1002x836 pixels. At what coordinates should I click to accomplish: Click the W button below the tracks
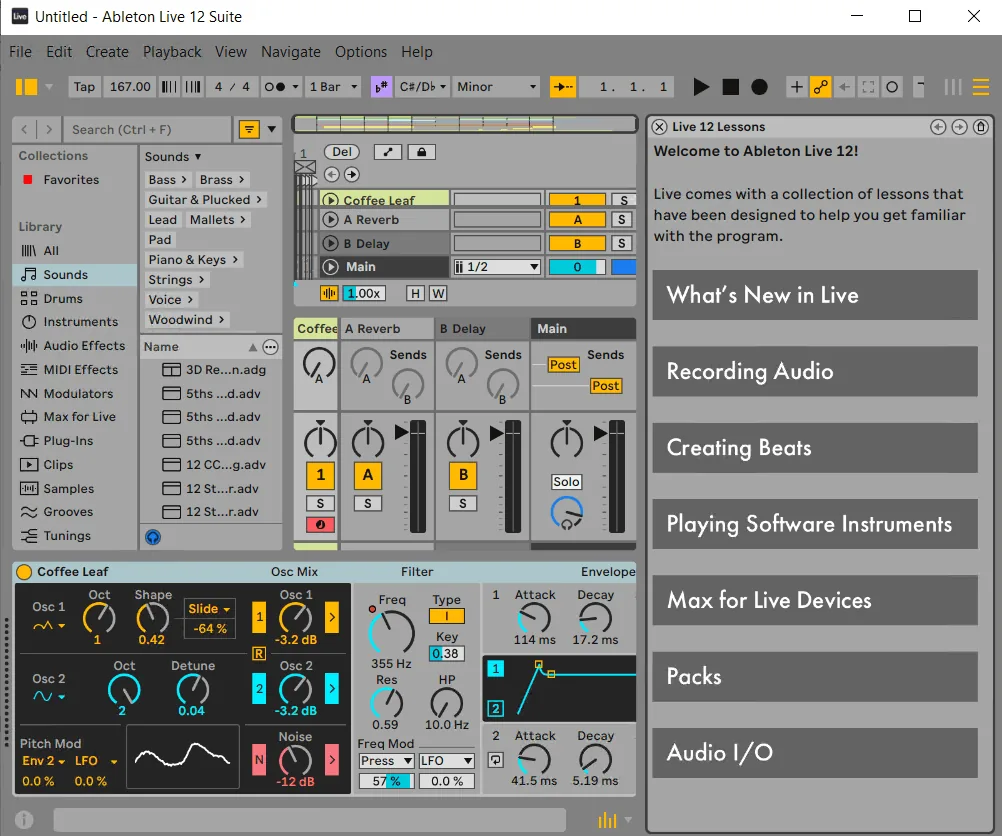point(438,293)
